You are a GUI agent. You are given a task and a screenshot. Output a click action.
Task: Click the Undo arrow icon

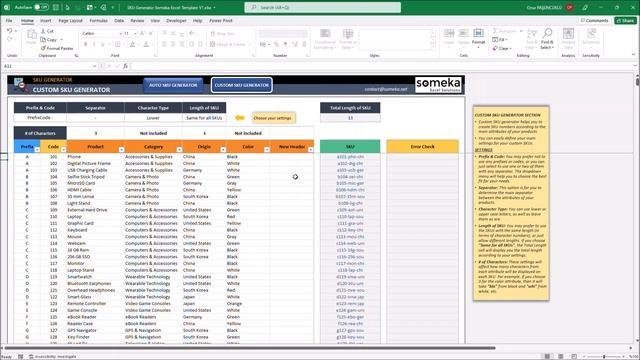click(9, 31)
